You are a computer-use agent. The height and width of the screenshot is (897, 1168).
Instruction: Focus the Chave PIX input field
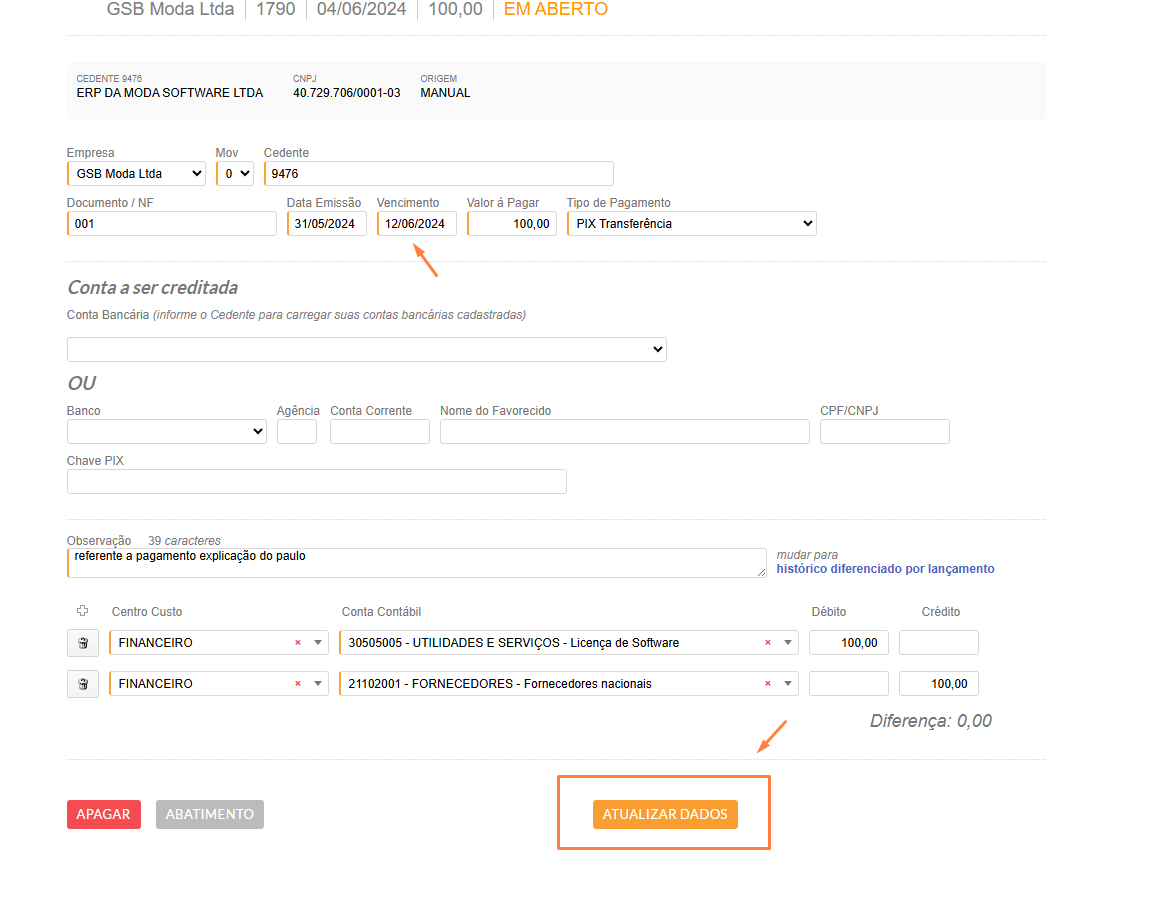pos(316,481)
